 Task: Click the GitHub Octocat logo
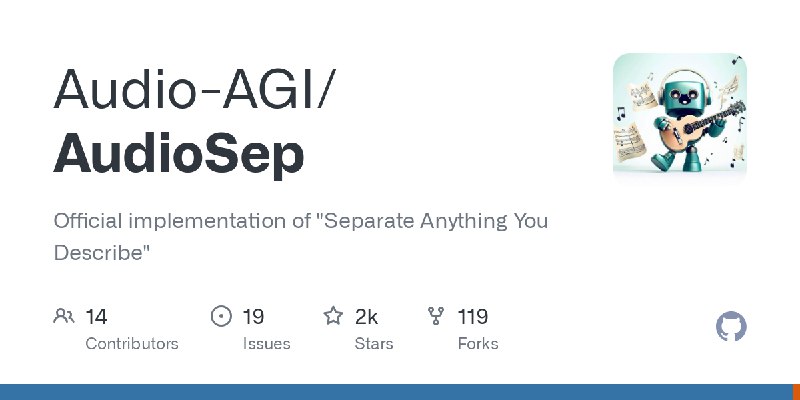coord(731,326)
